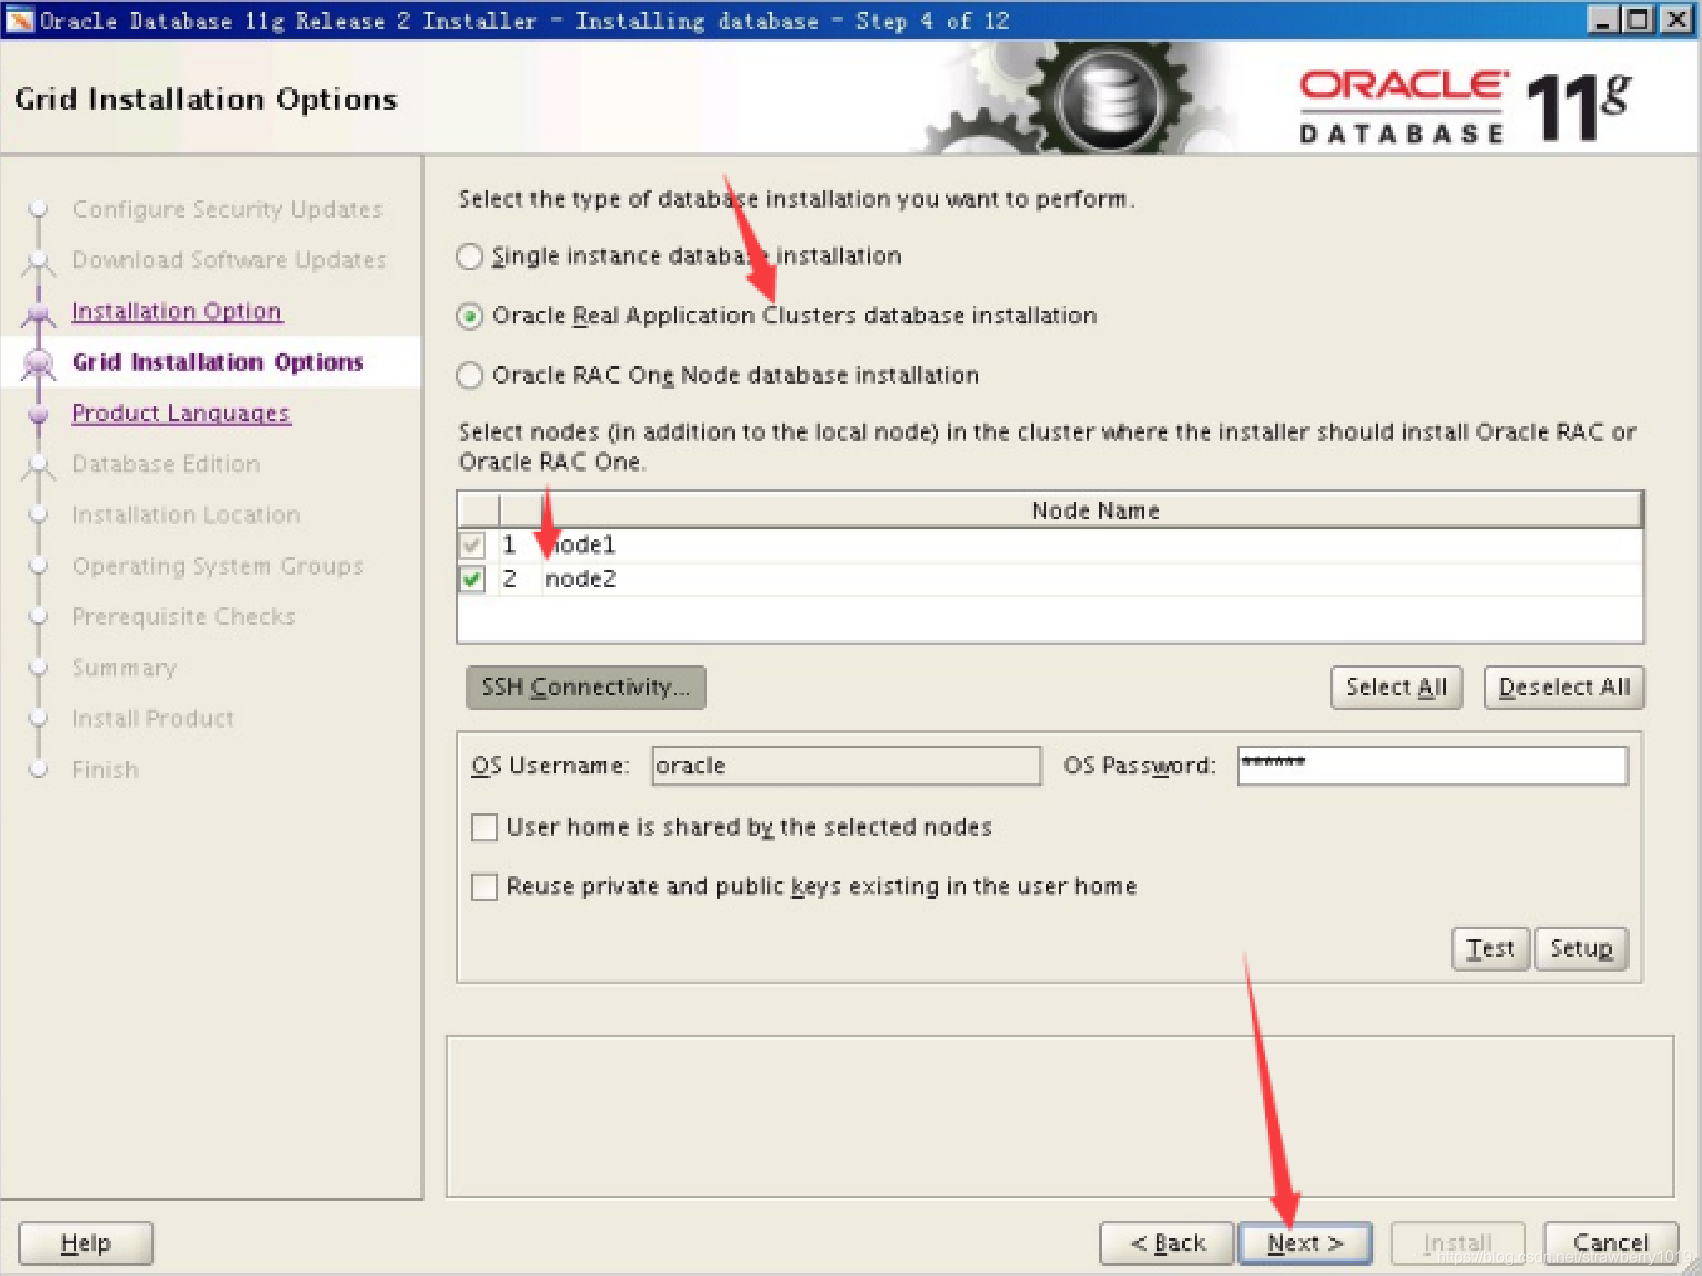This screenshot has width=1702, height=1276.
Task: Open the Product Languages step link
Action: click(x=181, y=413)
